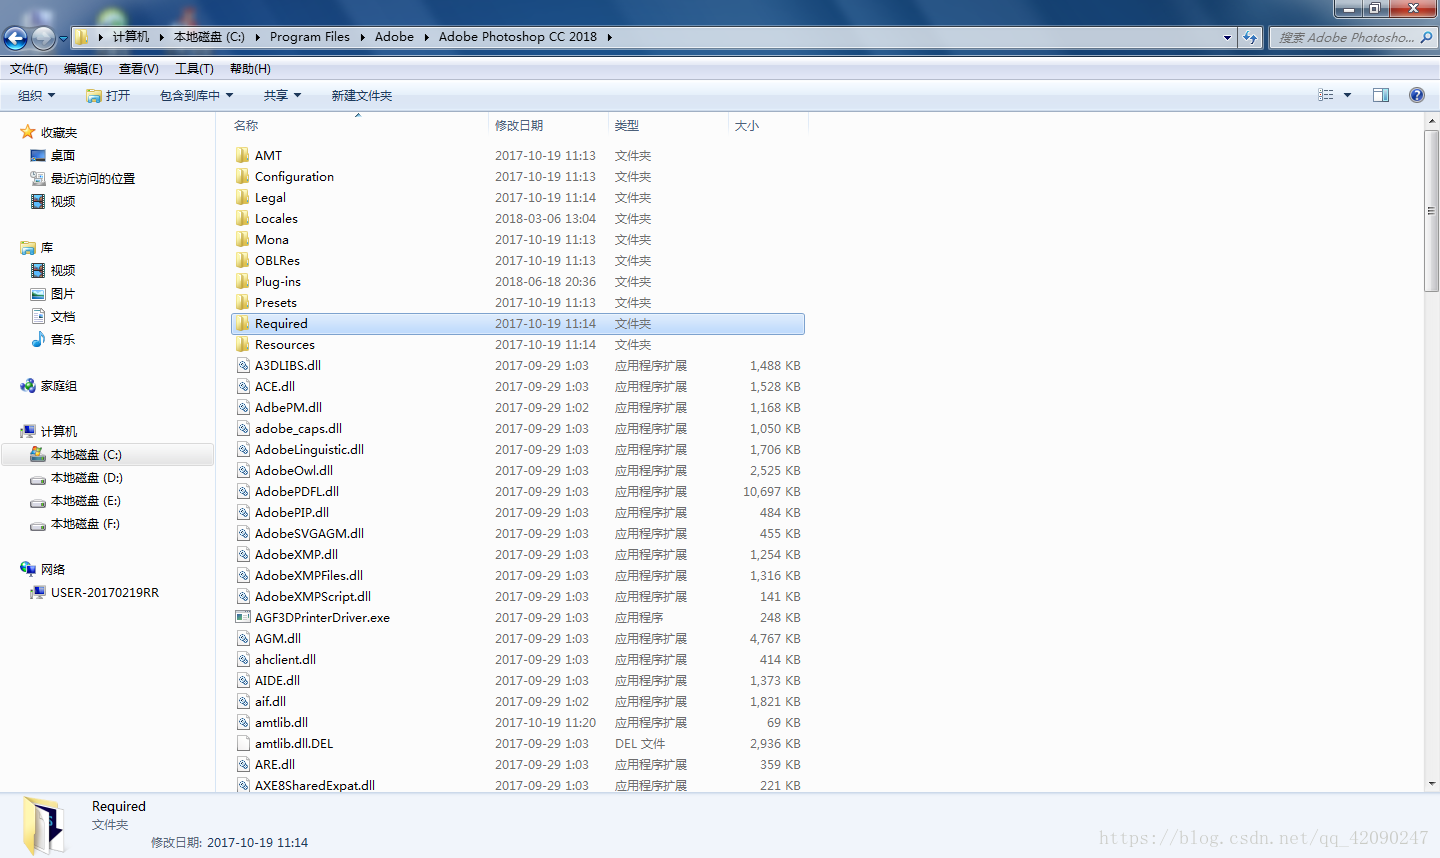Expand breadcrumb arrow after 本地磁盘 (C:)

pos(257,37)
